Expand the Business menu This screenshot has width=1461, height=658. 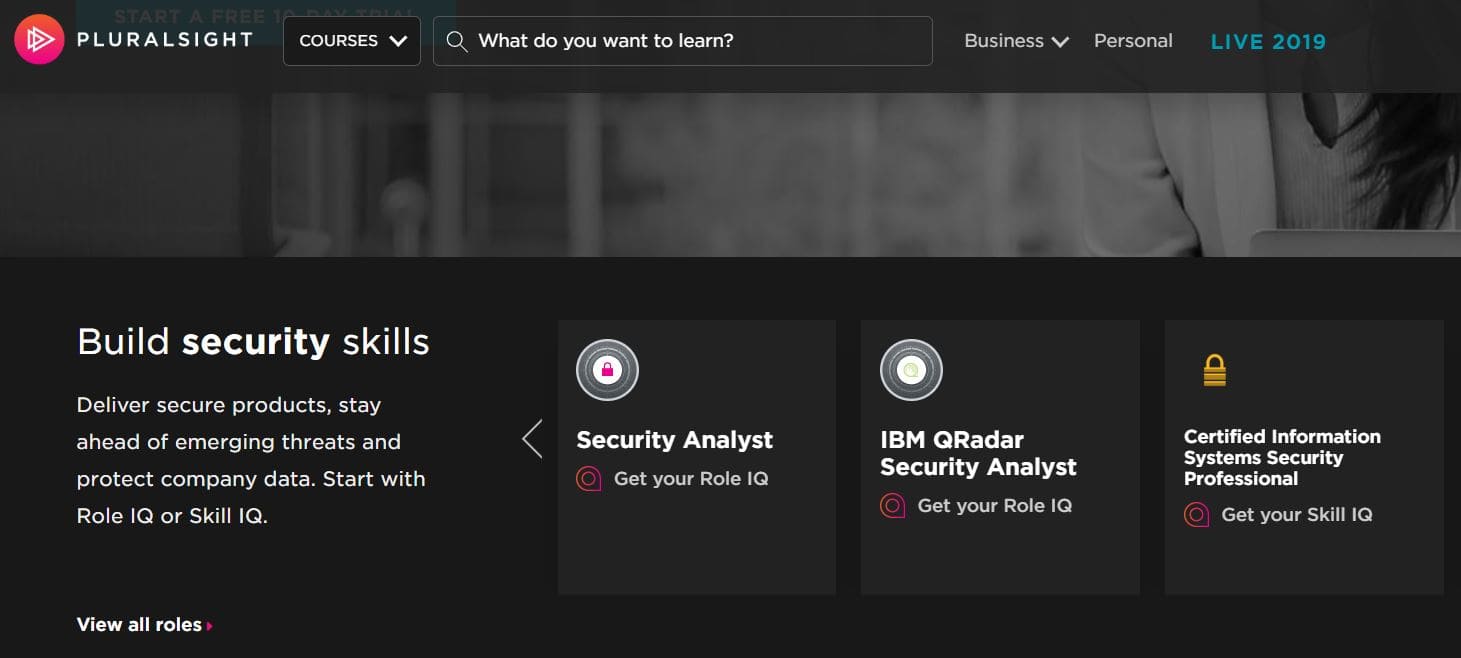click(x=1016, y=41)
